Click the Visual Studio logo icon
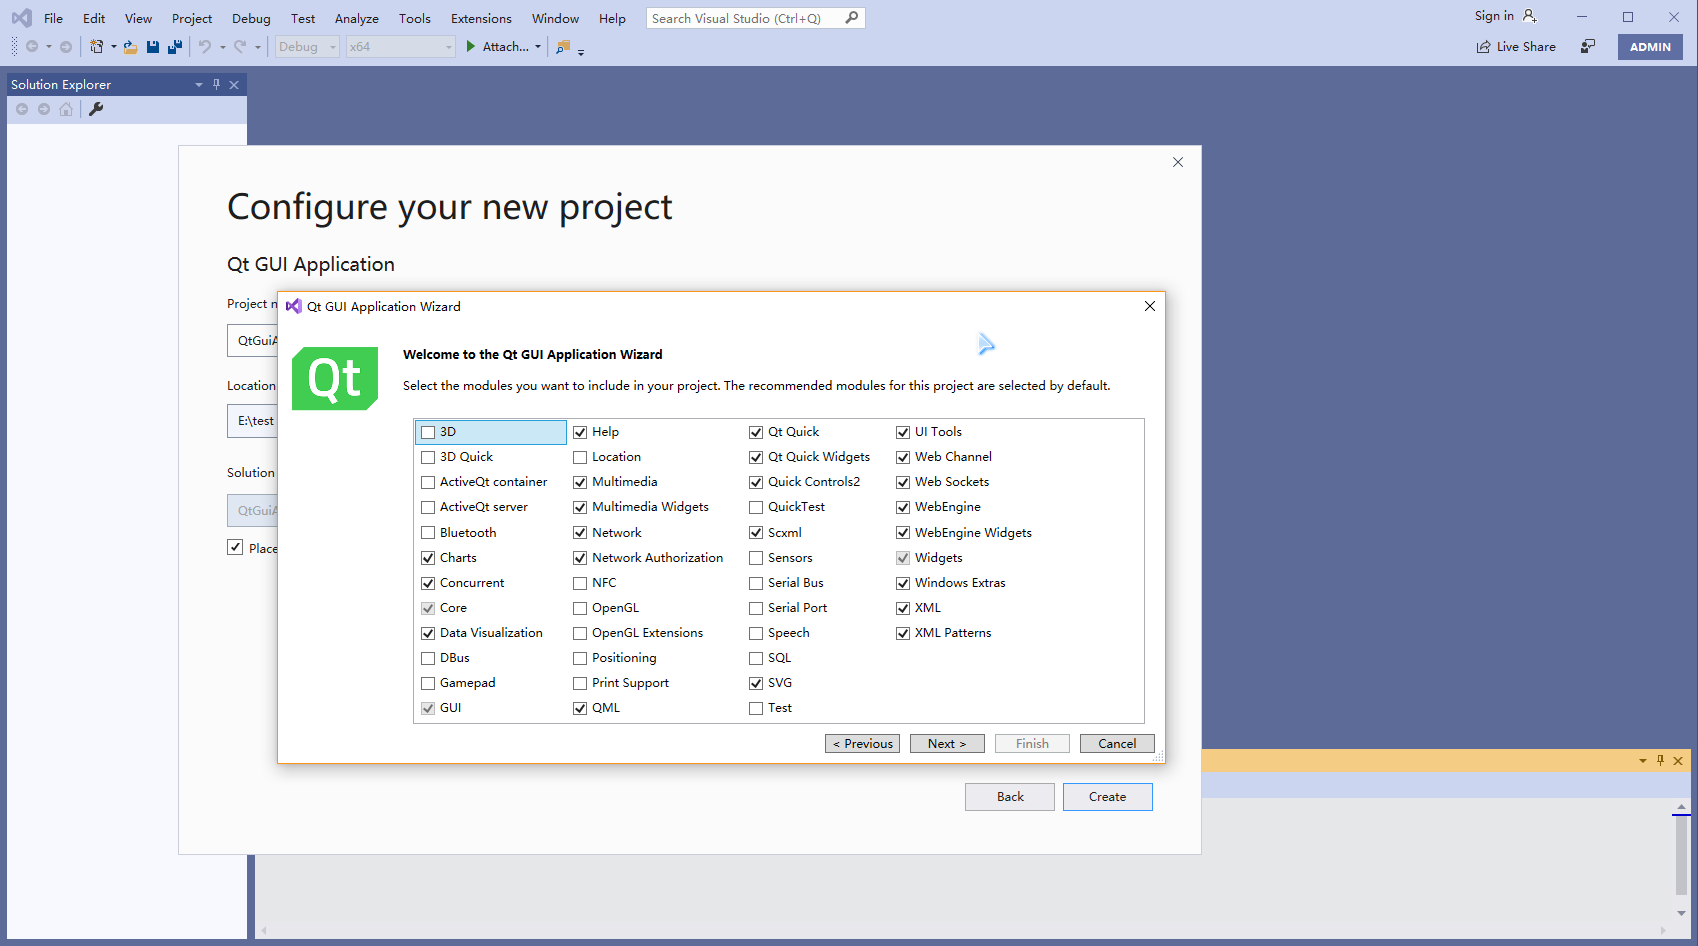 tap(21, 18)
